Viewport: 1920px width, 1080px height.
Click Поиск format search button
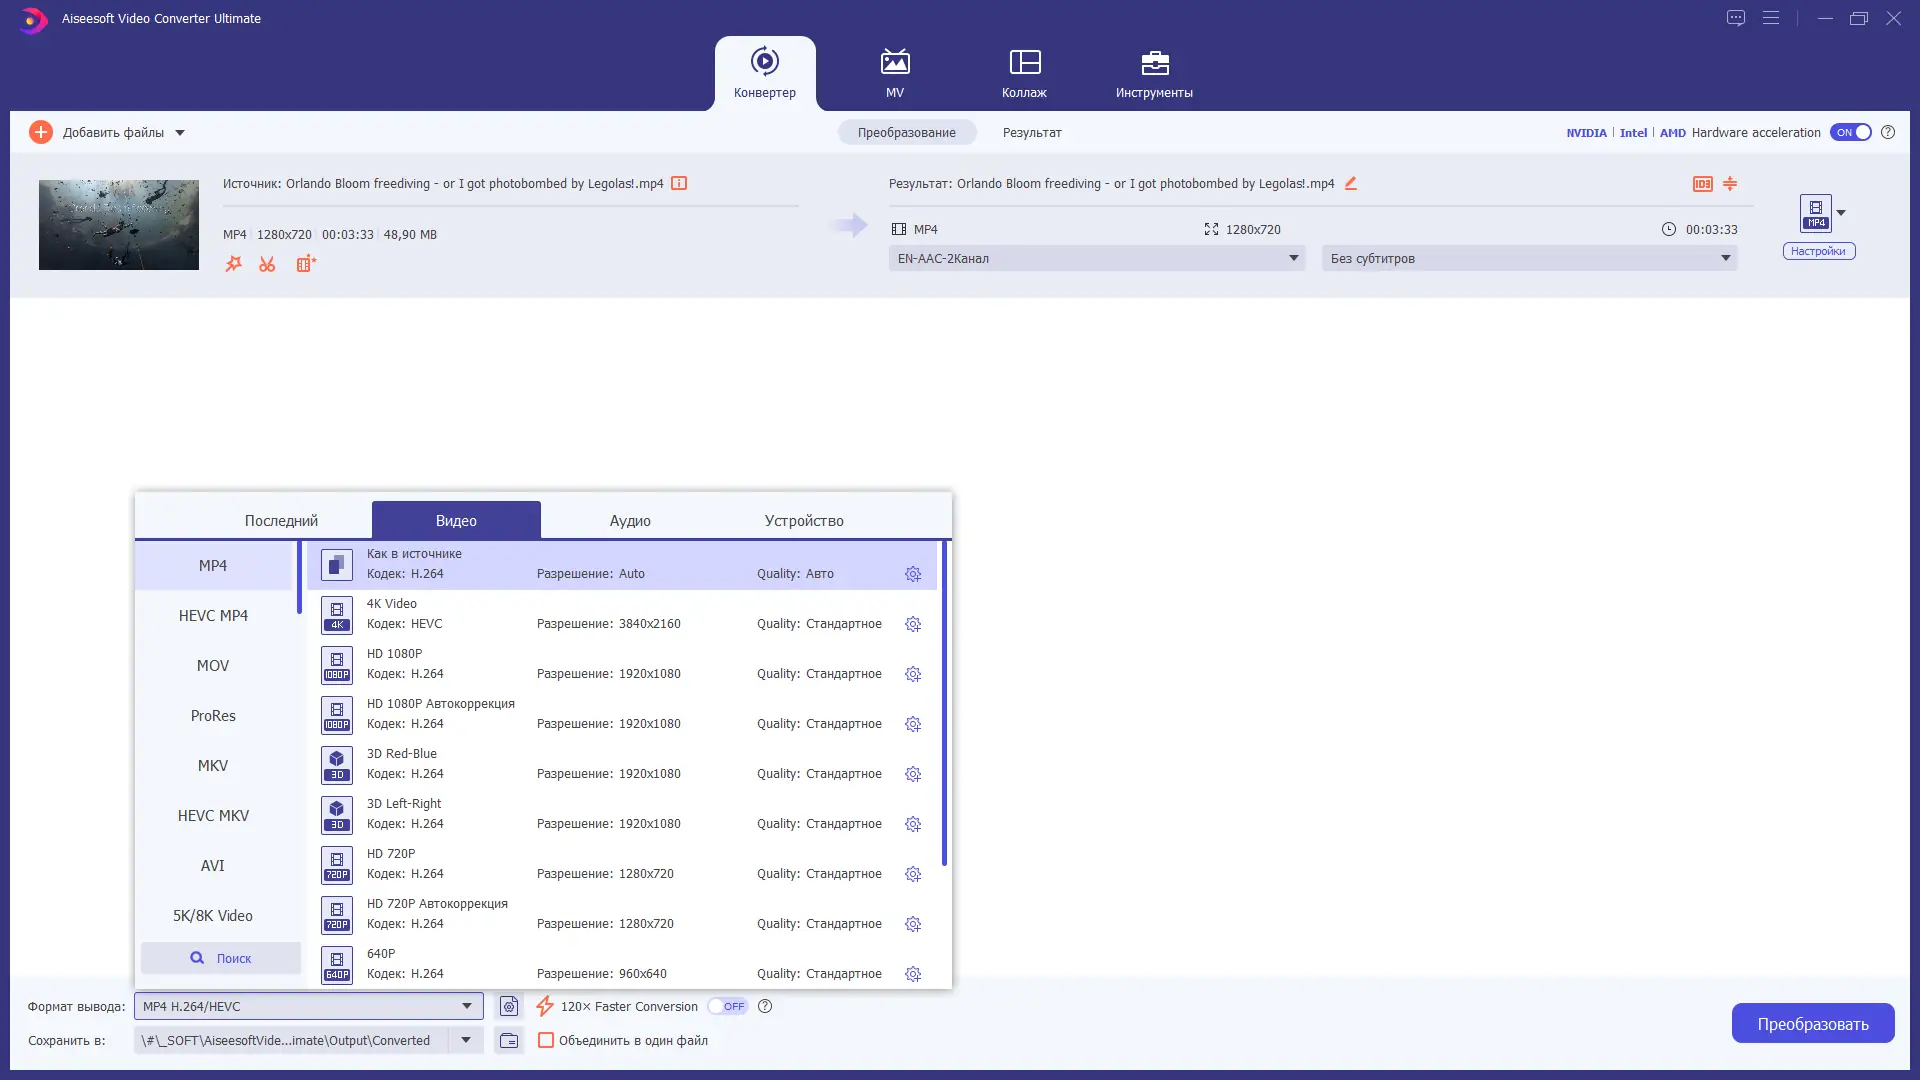click(x=221, y=958)
